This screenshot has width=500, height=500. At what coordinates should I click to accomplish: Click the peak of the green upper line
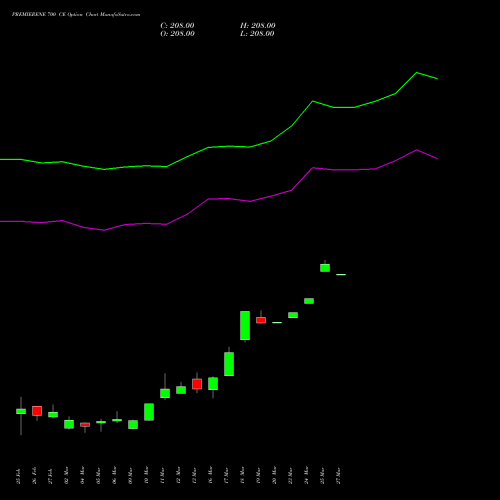tap(417, 72)
